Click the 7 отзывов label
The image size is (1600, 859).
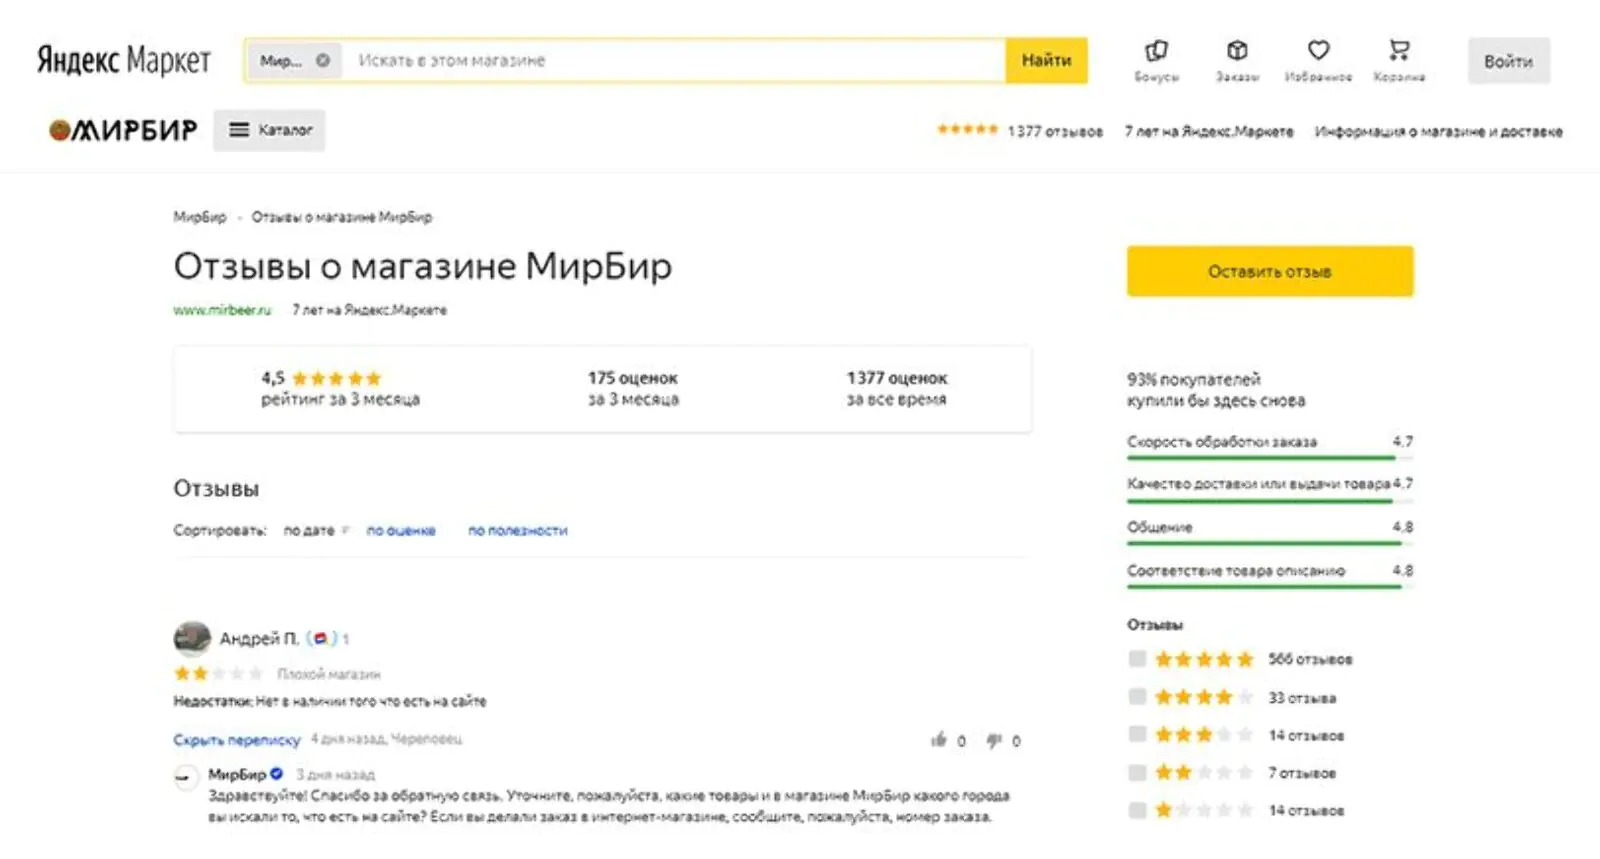[1302, 773]
